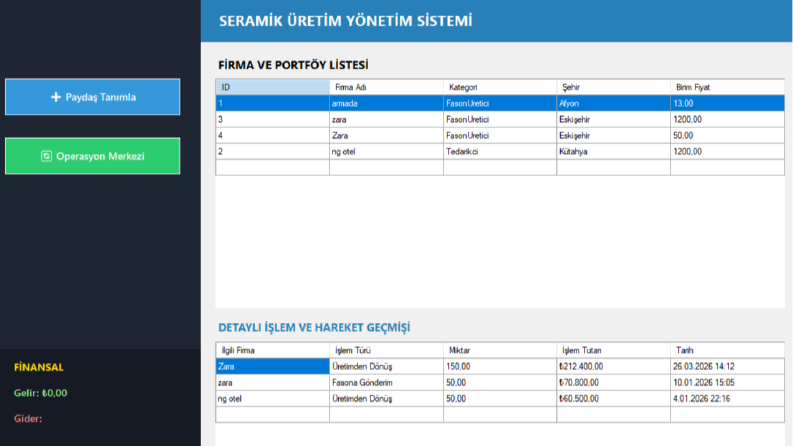Click the ₺60.500,00 amount cell
This screenshot has width=793, height=446.
click(x=613, y=398)
